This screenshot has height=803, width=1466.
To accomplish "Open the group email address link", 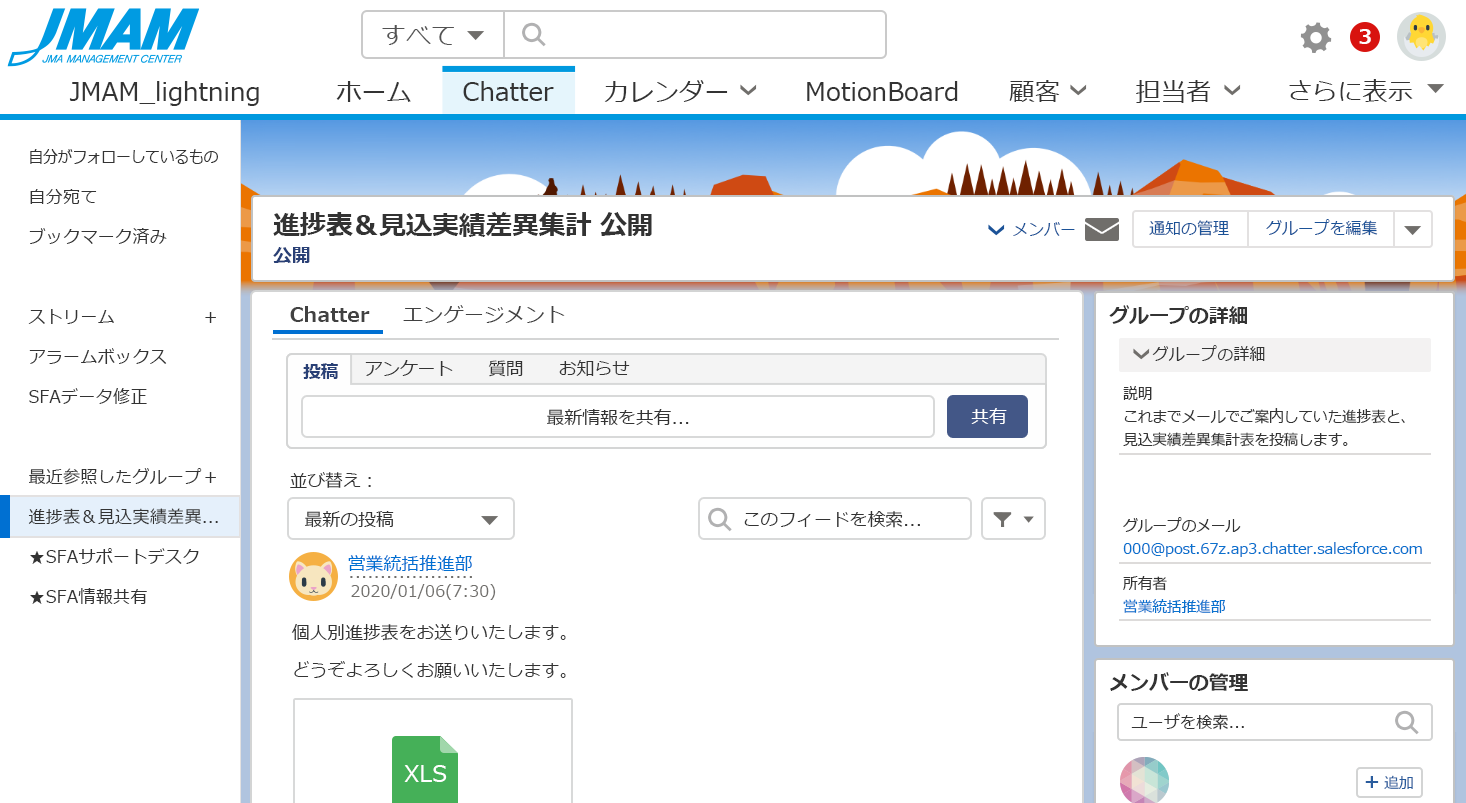I will coord(1272,549).
